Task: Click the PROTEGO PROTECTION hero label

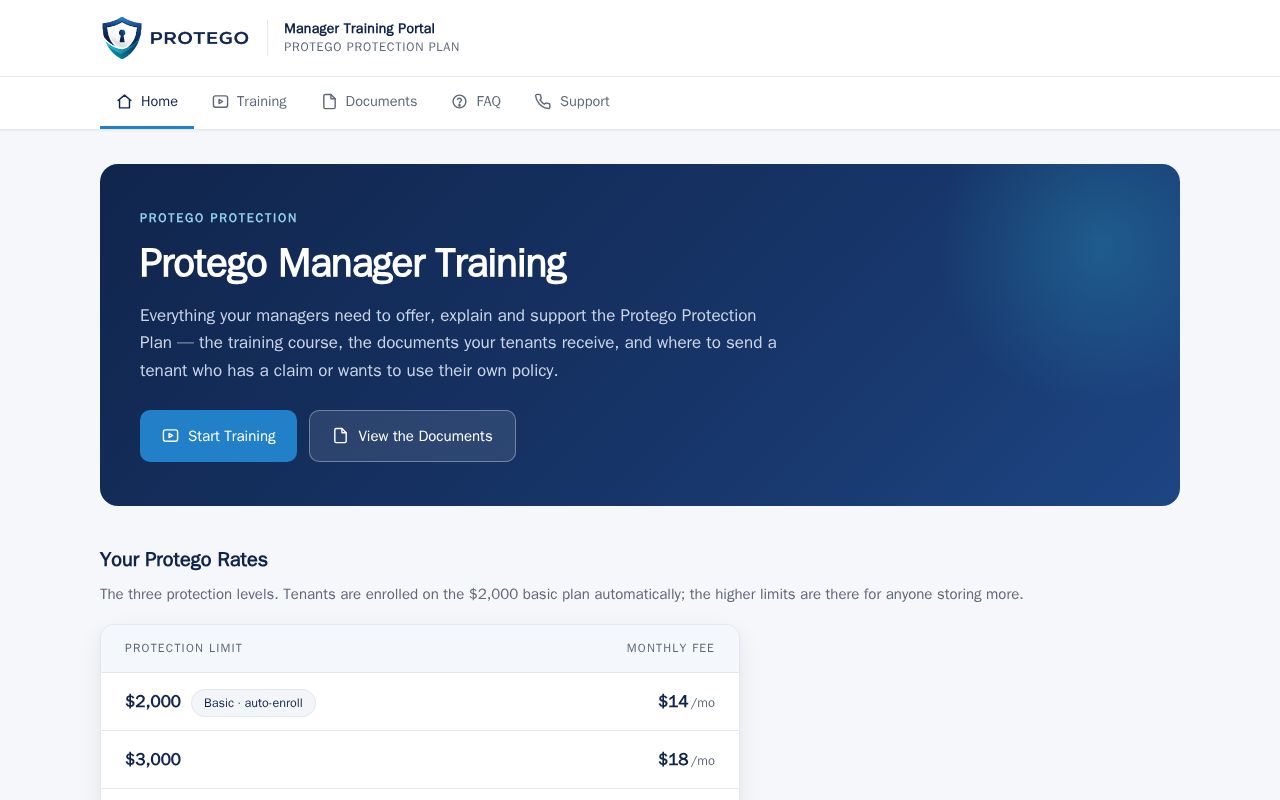Action: click(x=219, y=218)
